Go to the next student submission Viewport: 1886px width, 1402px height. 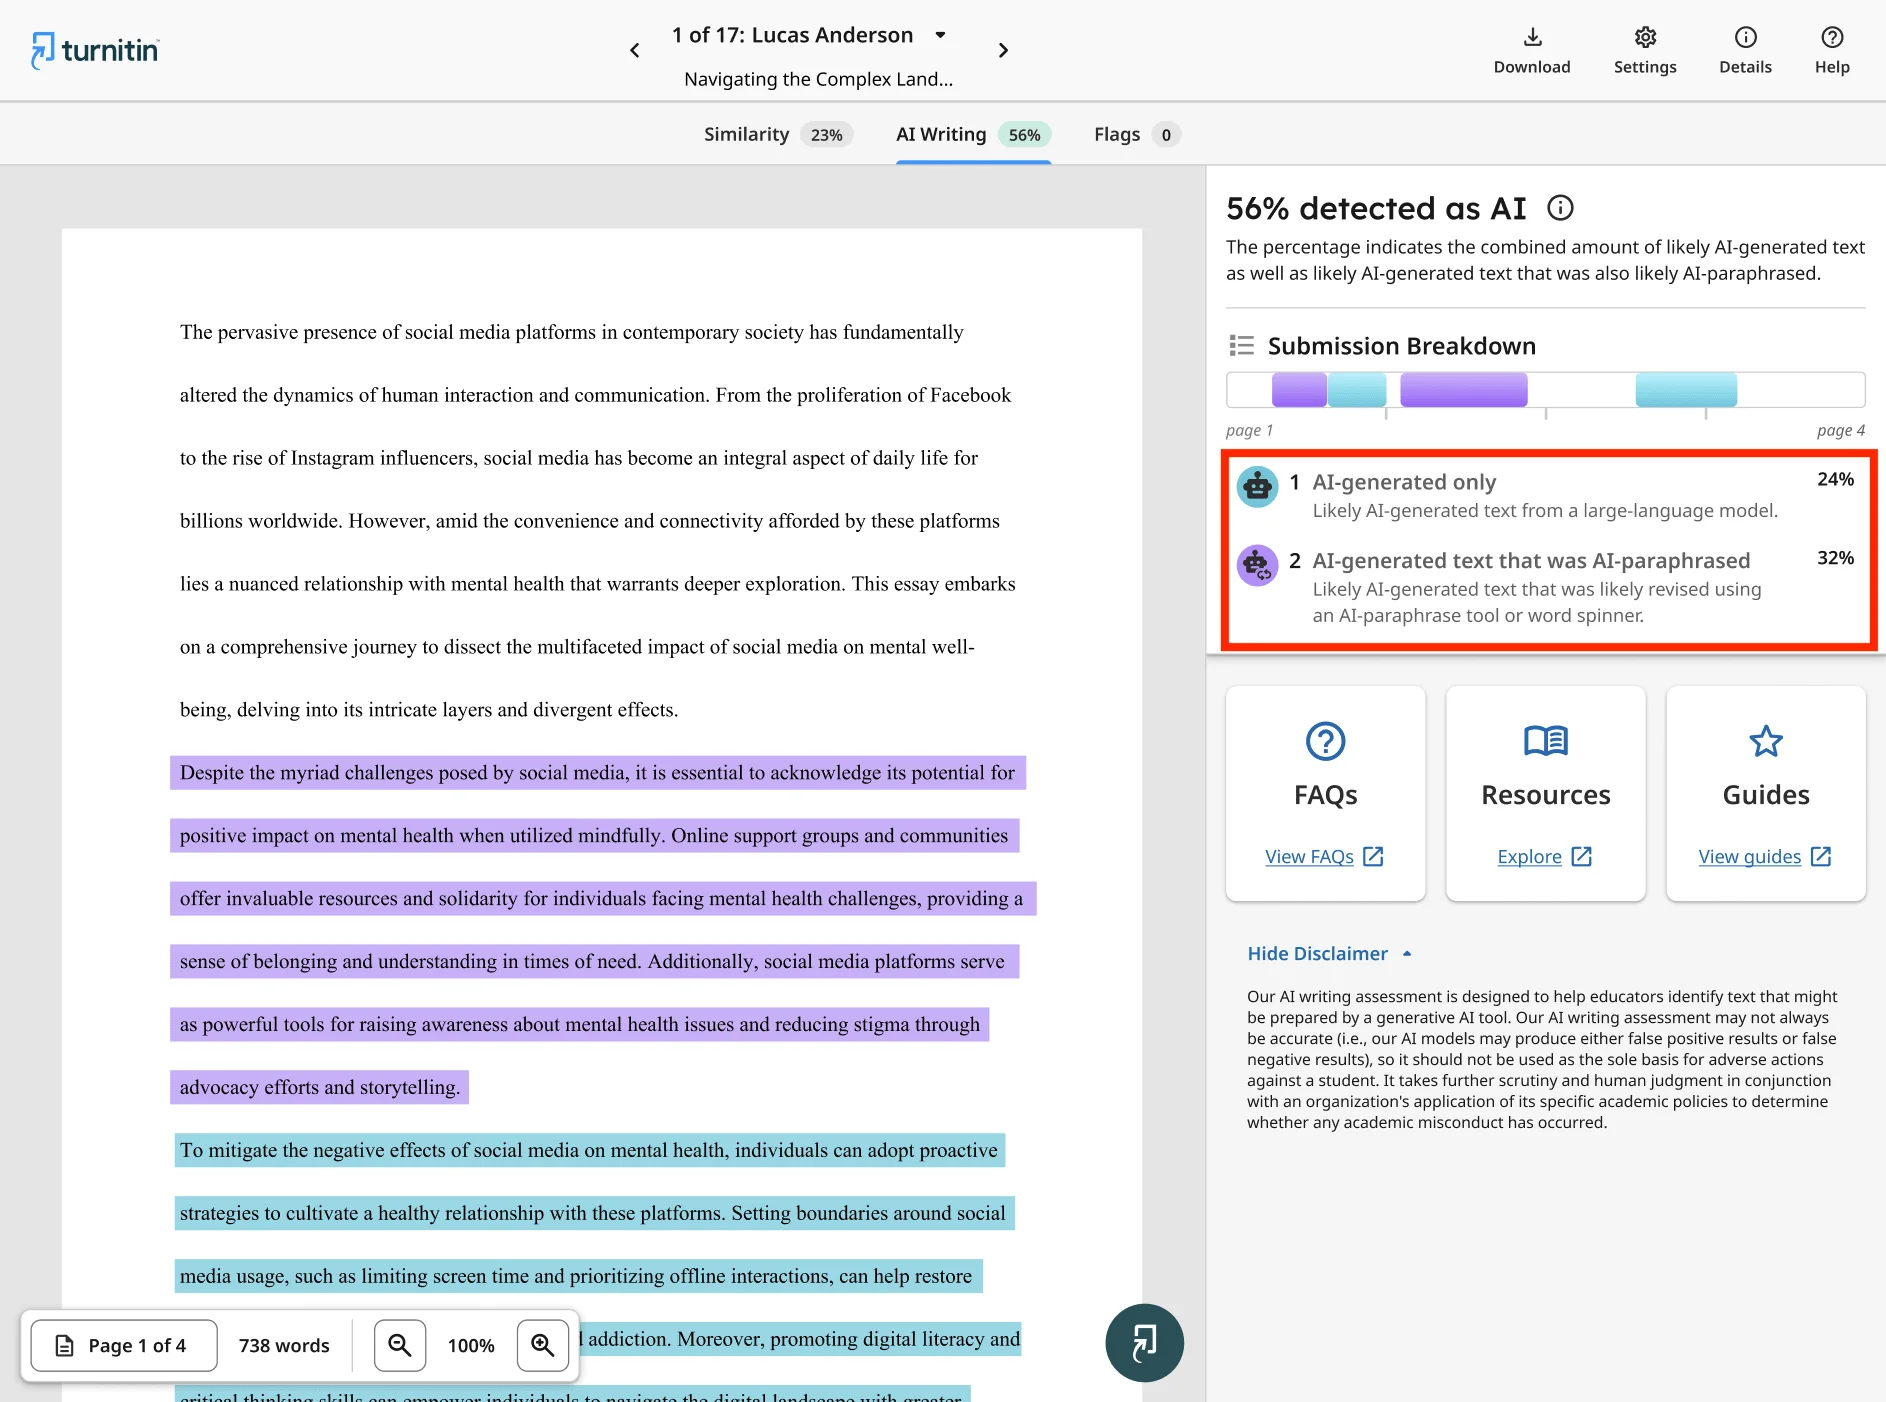pyautogui.click(x=1003, y=50)
